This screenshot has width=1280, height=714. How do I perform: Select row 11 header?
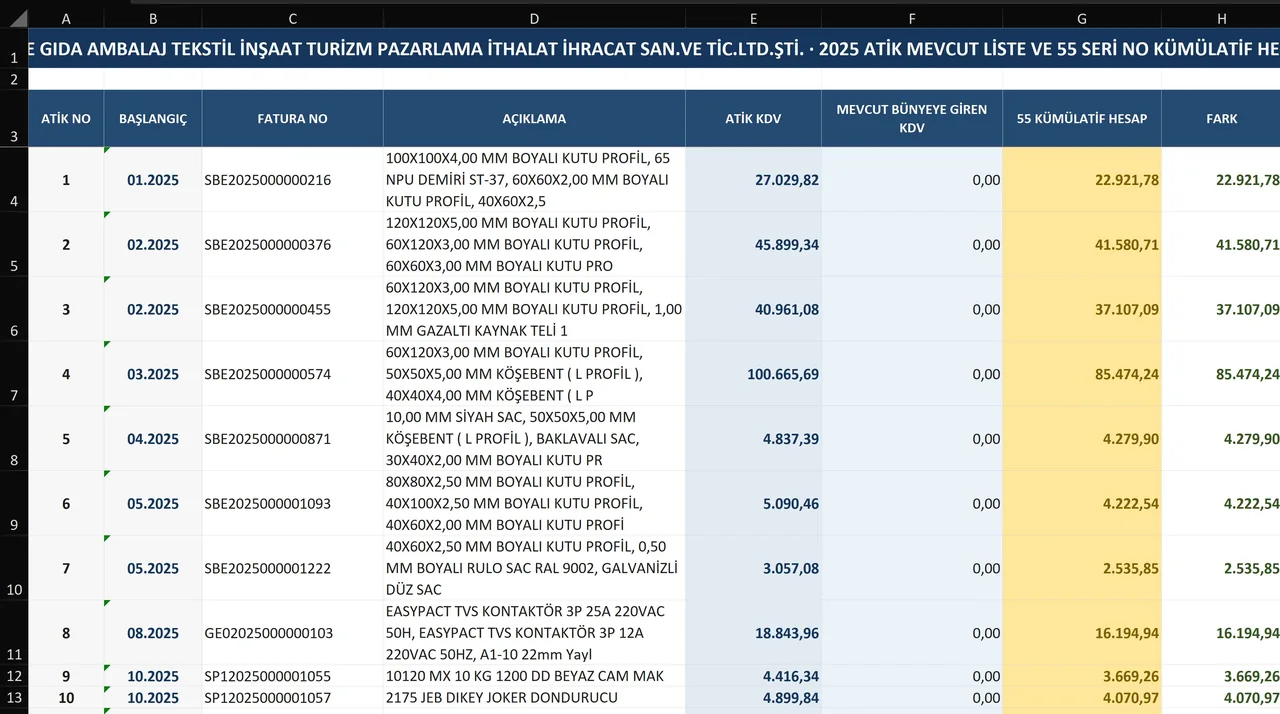(x=14, y=633)
